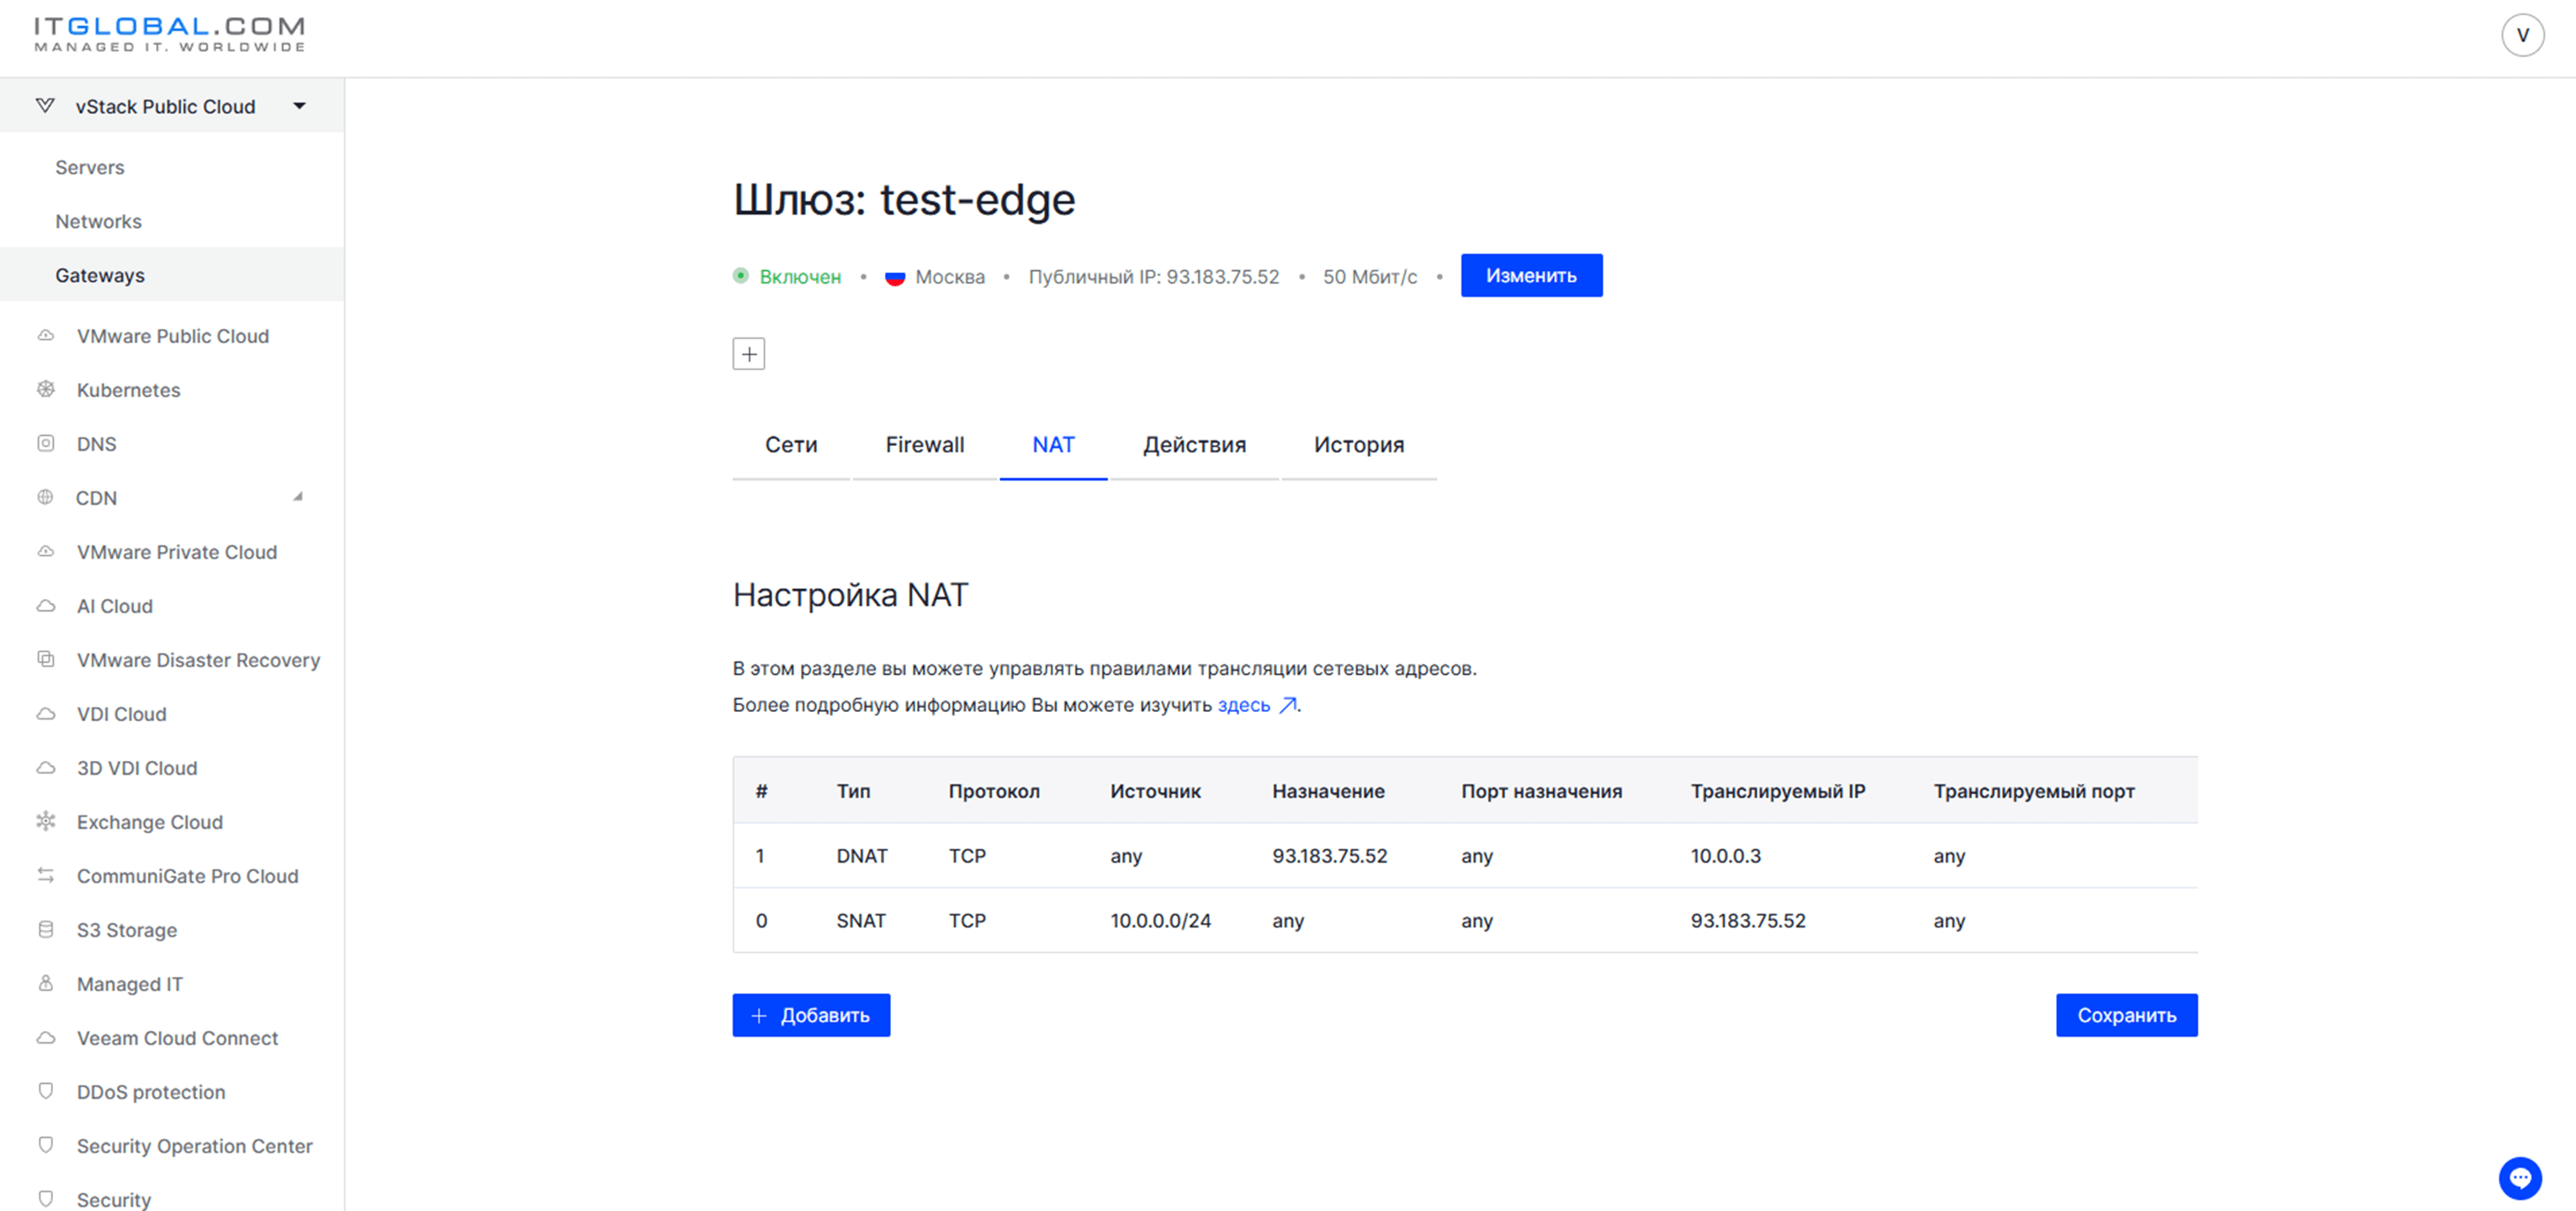Click the Изменить button
Viewport: 2576px width, 1211px height.
[1531, 276]
